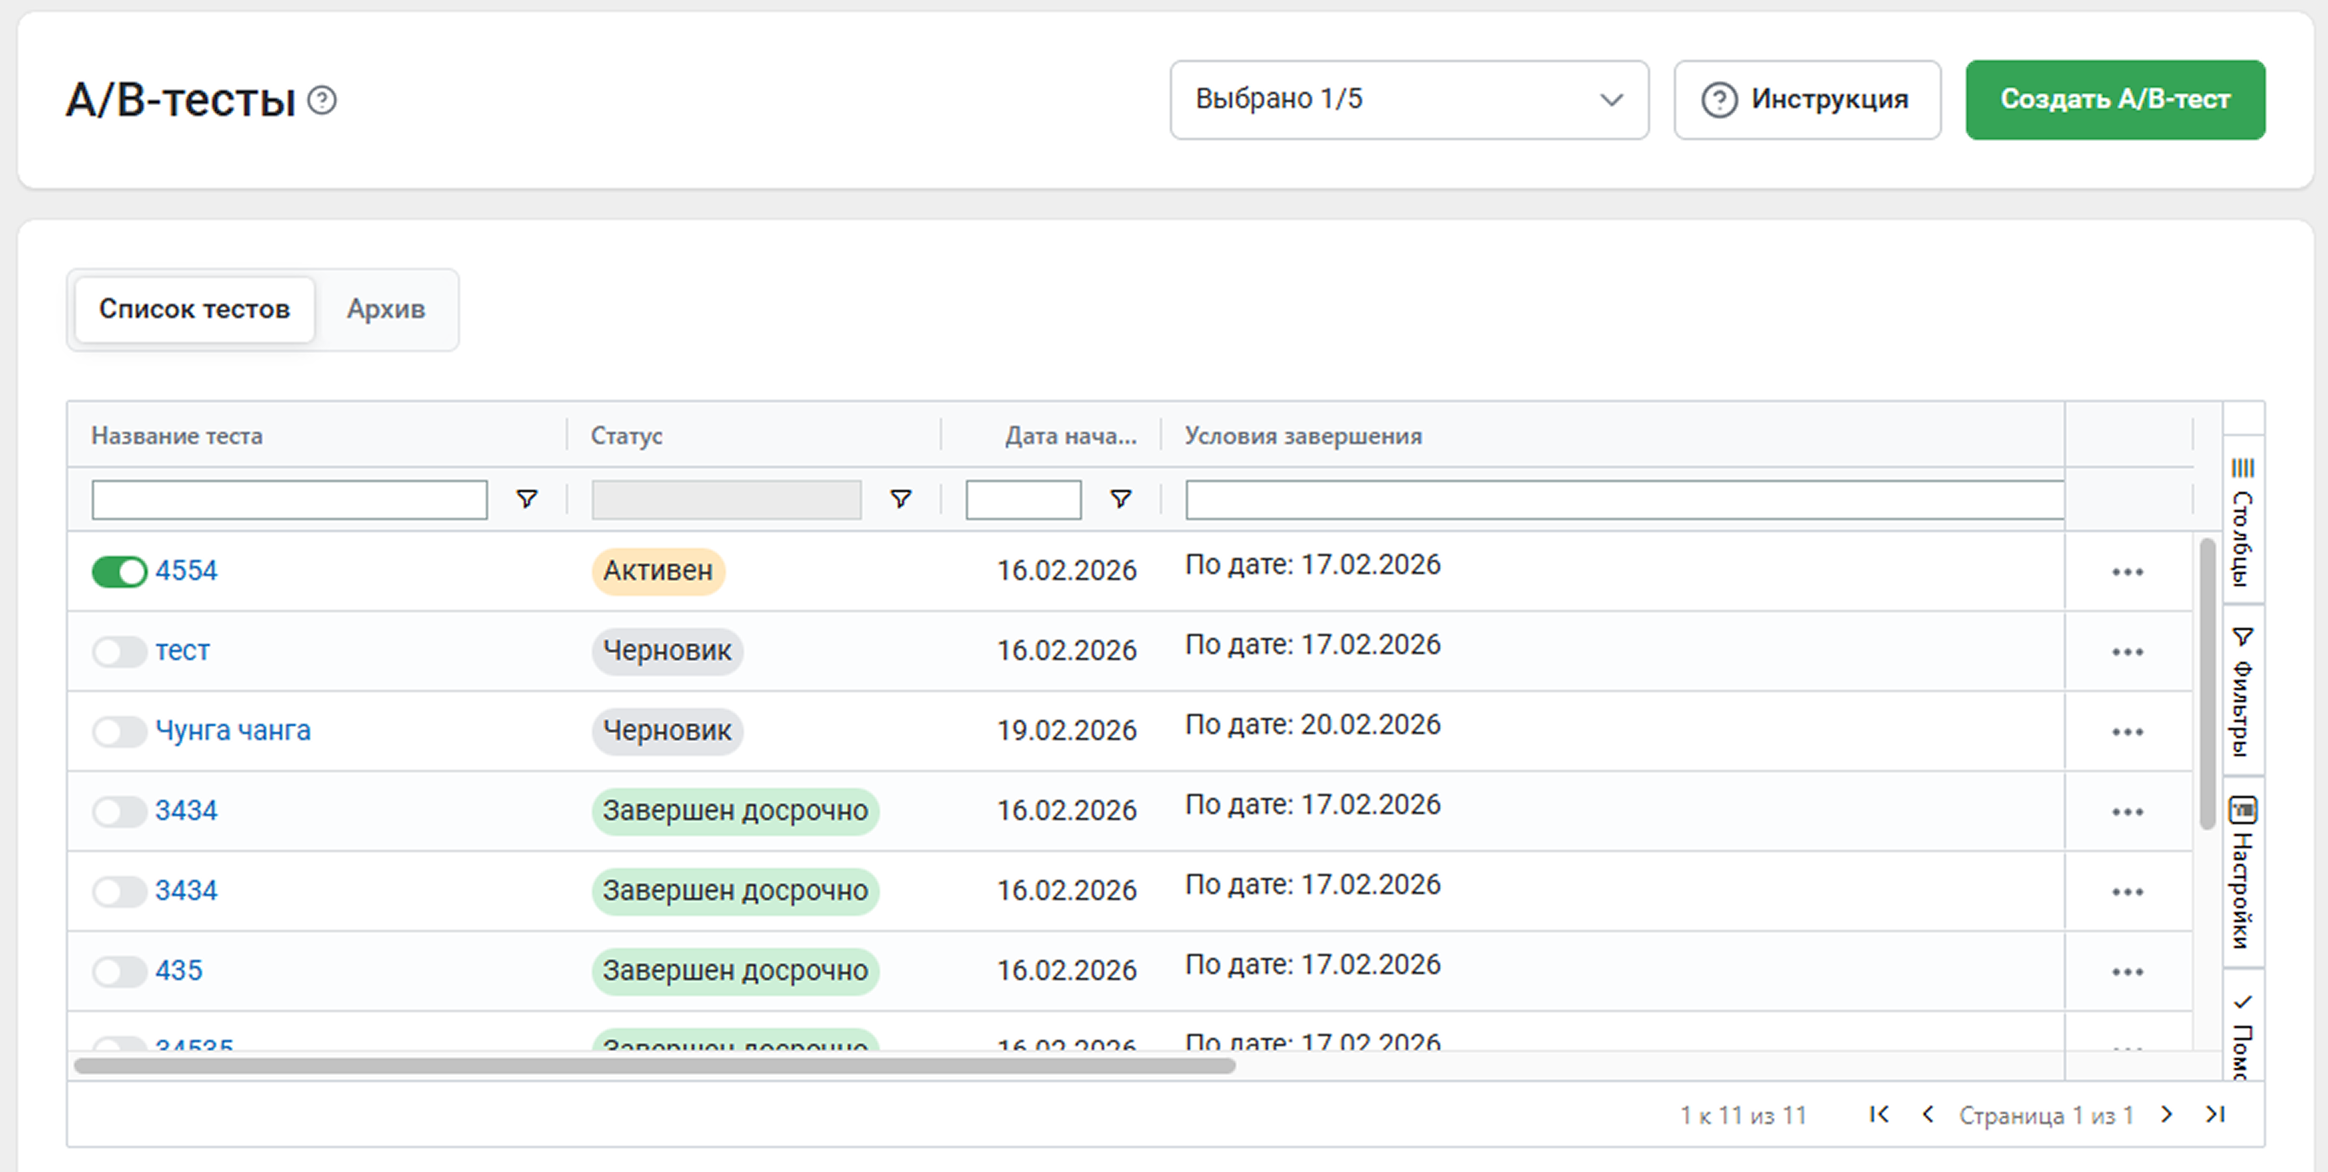Open filter icon for Название теста column
The height and width of the screenshot is (1172, 2328).
coord(526,499)
